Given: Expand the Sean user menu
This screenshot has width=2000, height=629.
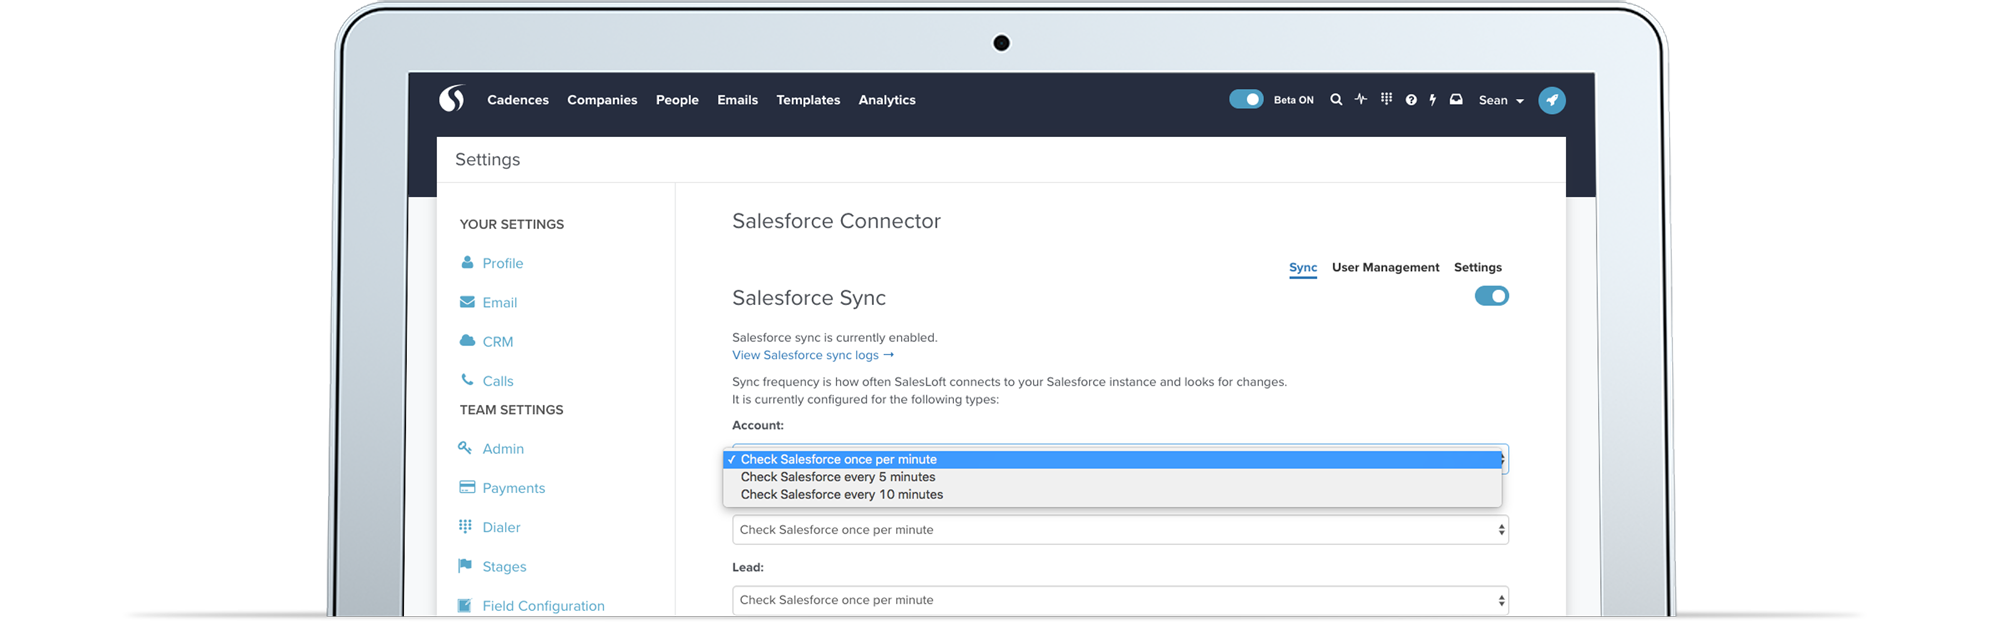Looking at the screenshot, I should click(1500, 100).
